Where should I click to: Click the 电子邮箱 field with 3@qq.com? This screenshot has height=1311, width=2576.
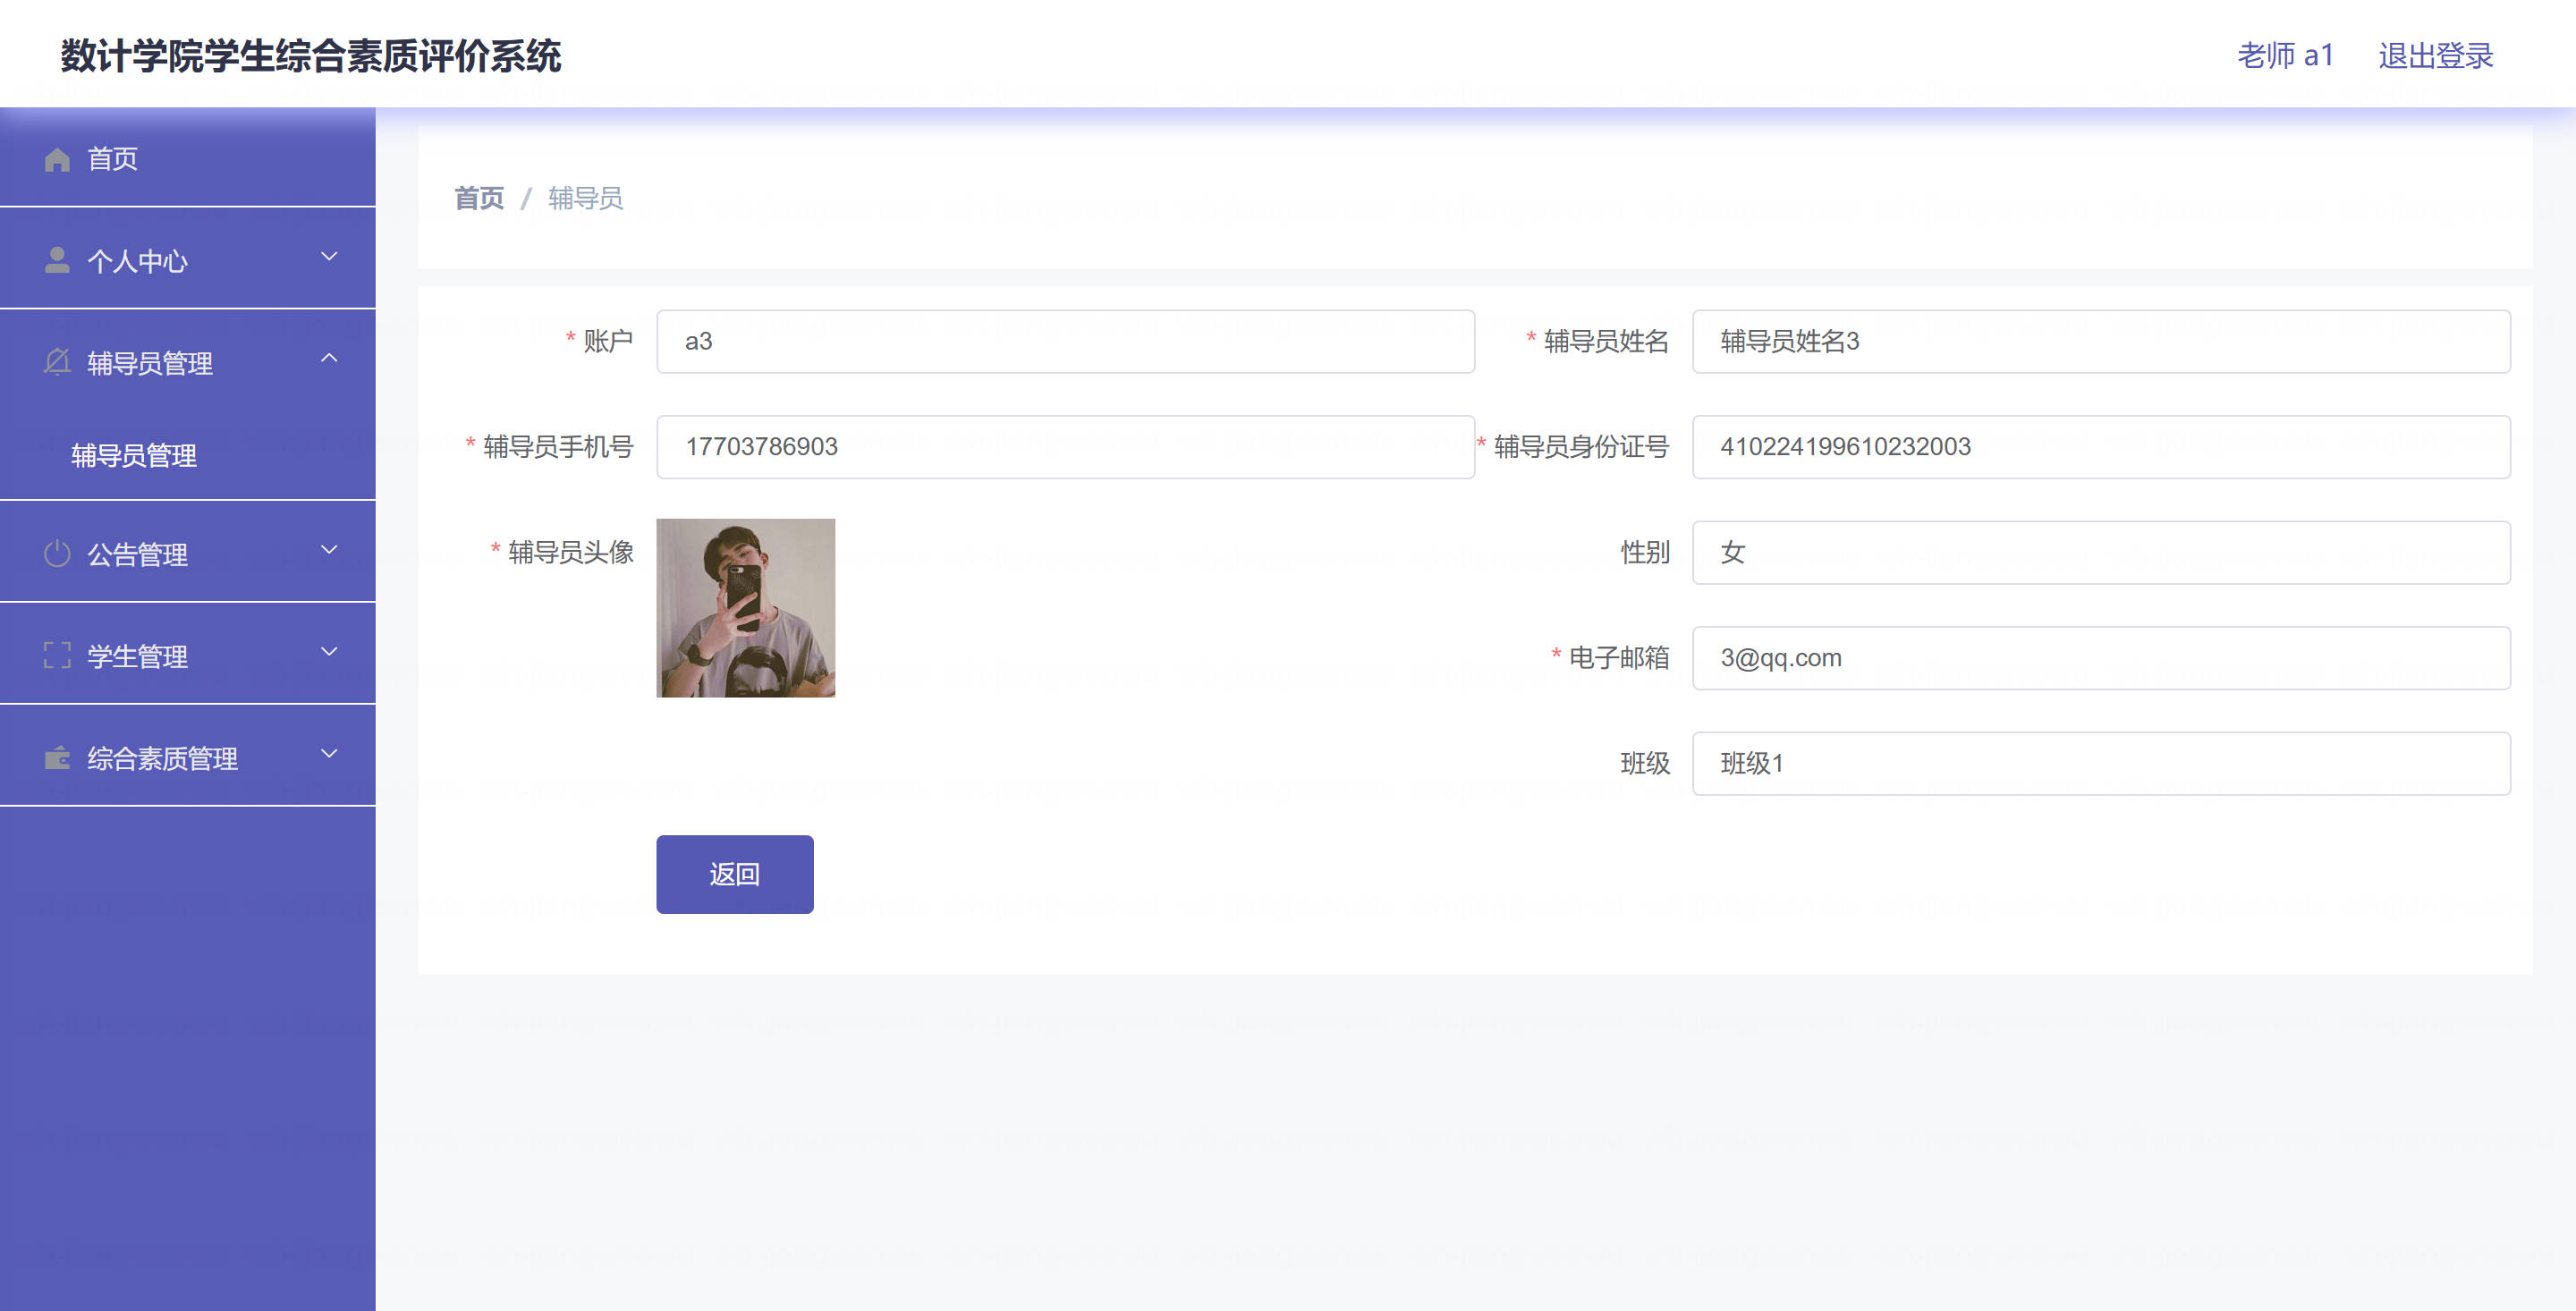click(x=2101, y=658)
